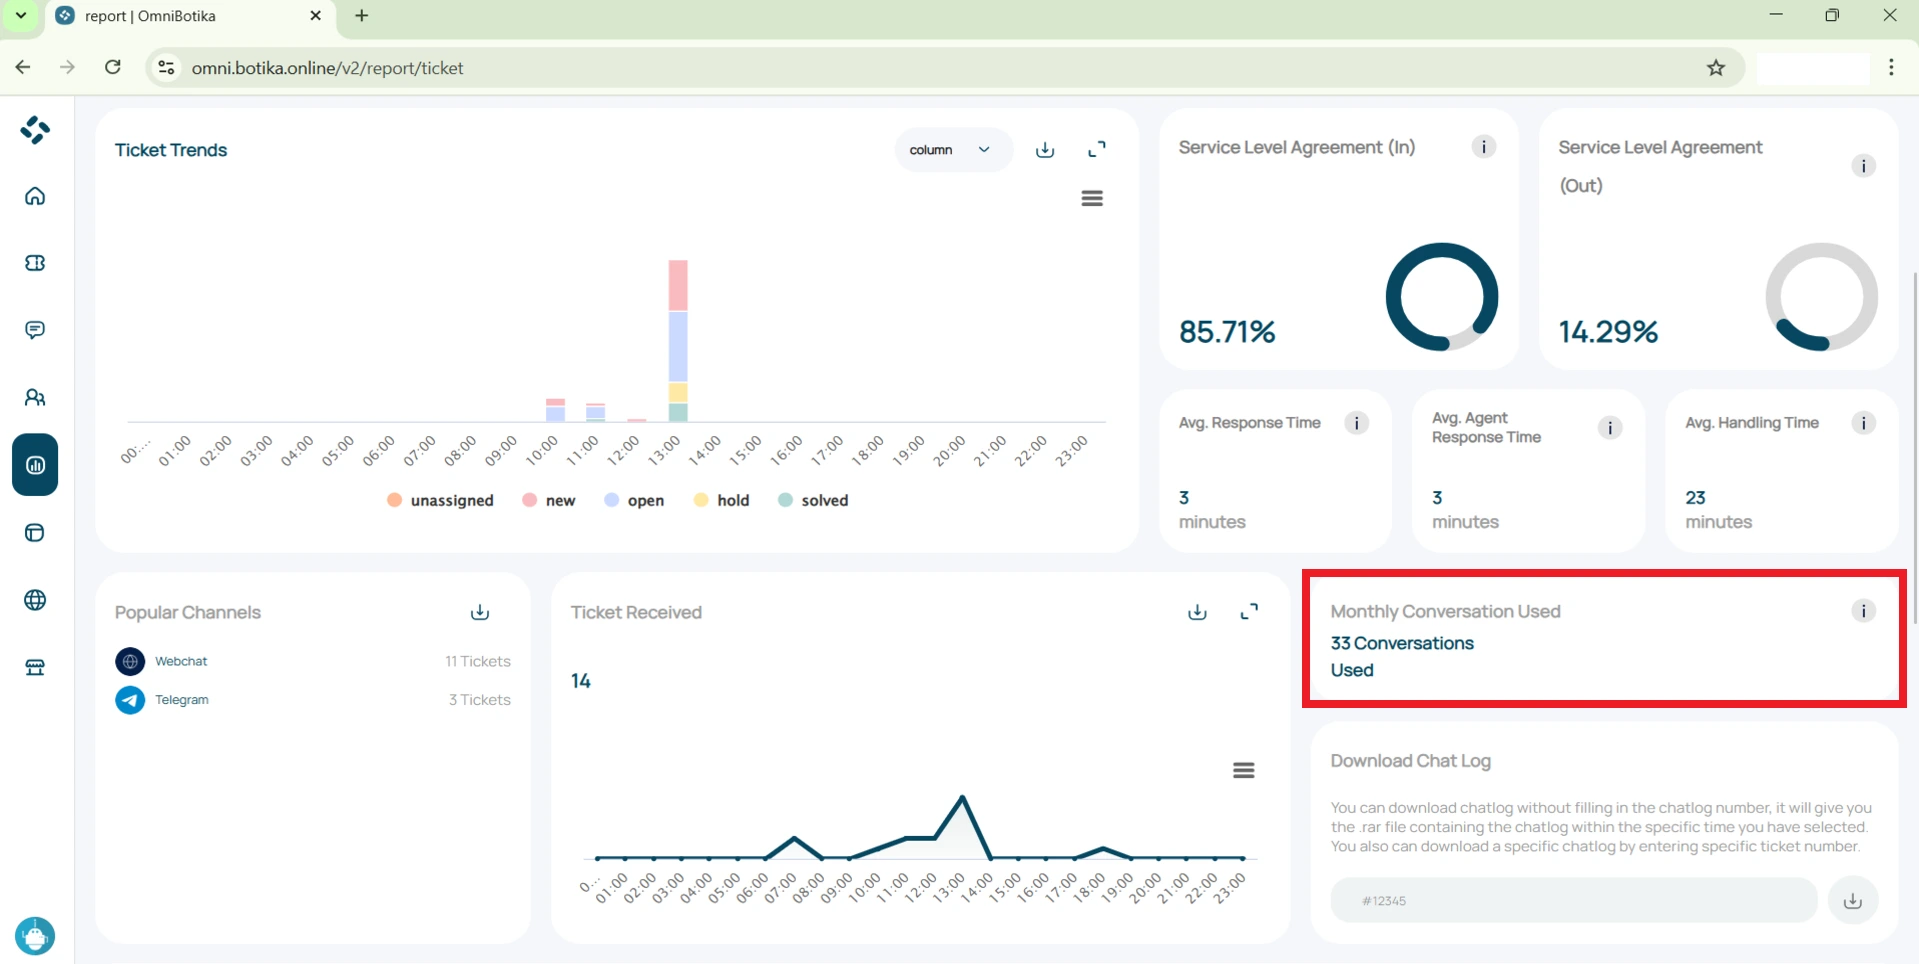This screenshot has width=1919, height=964.
Task: Click the OmniBotika logo in sidebar
Action: pos(35,130)
